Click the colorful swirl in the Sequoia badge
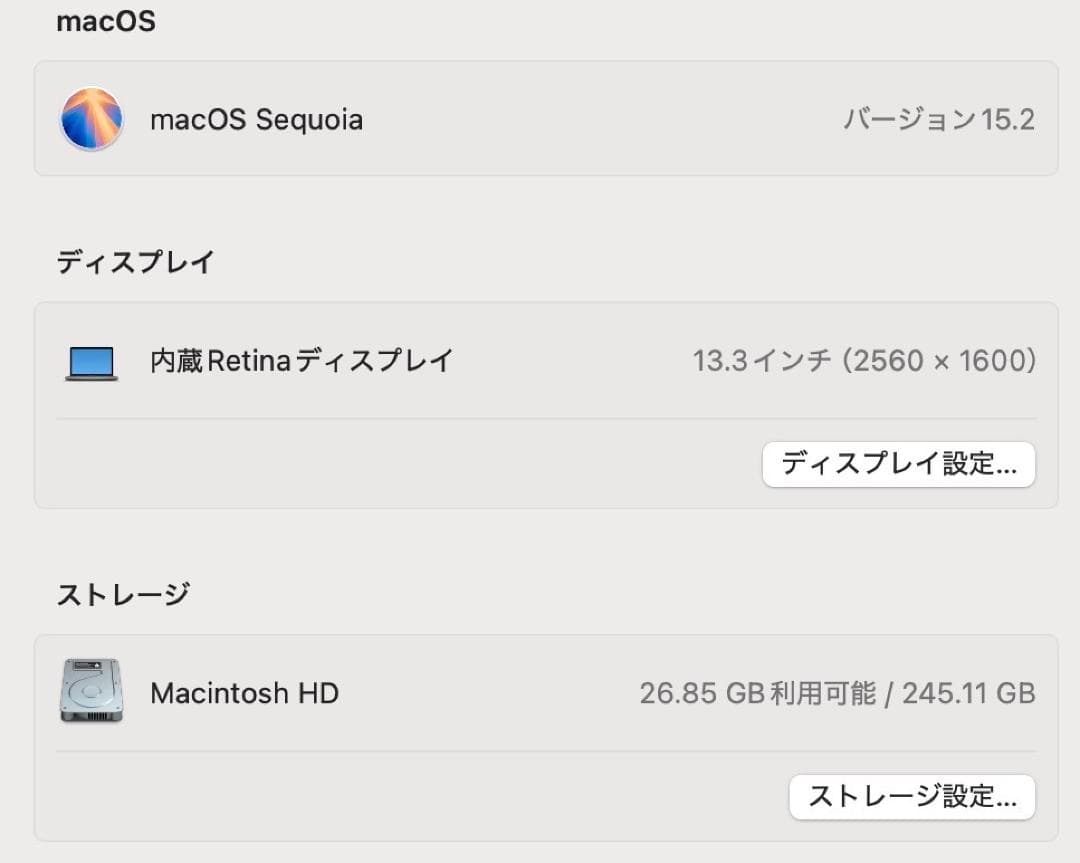Viewport: 1080px width, 863px height. pos(91,118)
